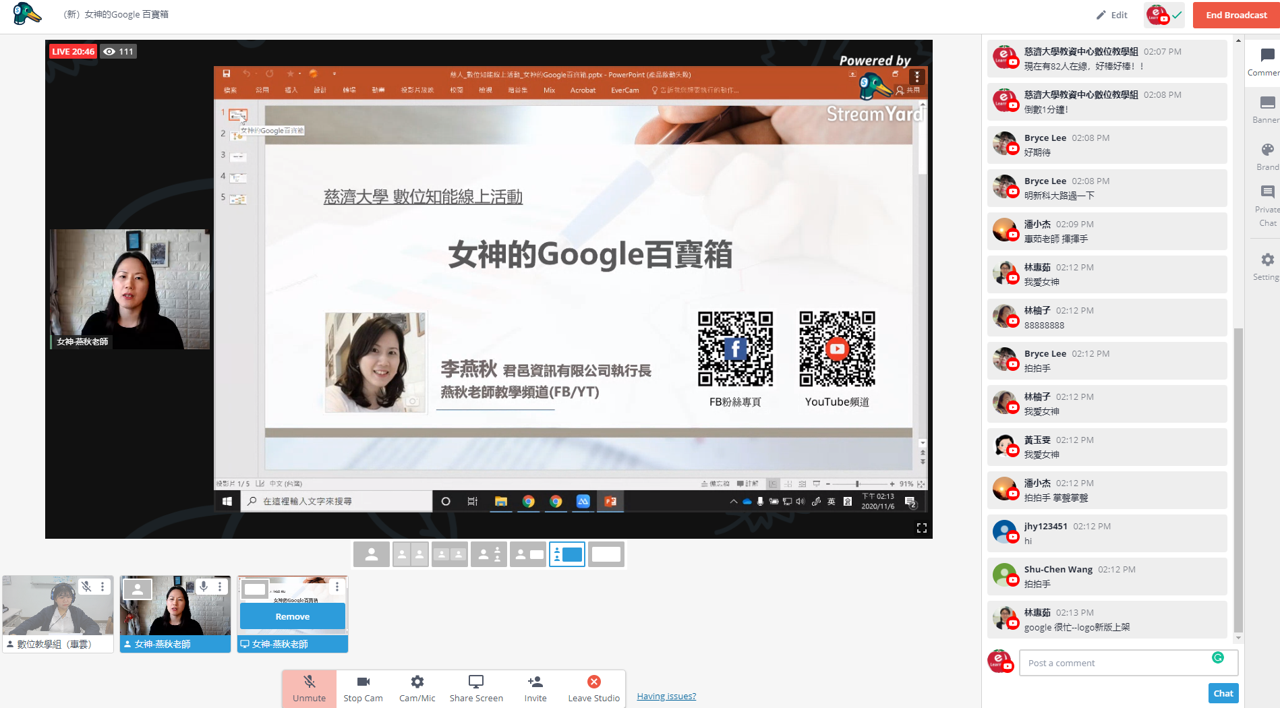Viewport: 1280px width, 708px height.
Task: Open Cam/Mic settings gear
Action: [417, 688]
